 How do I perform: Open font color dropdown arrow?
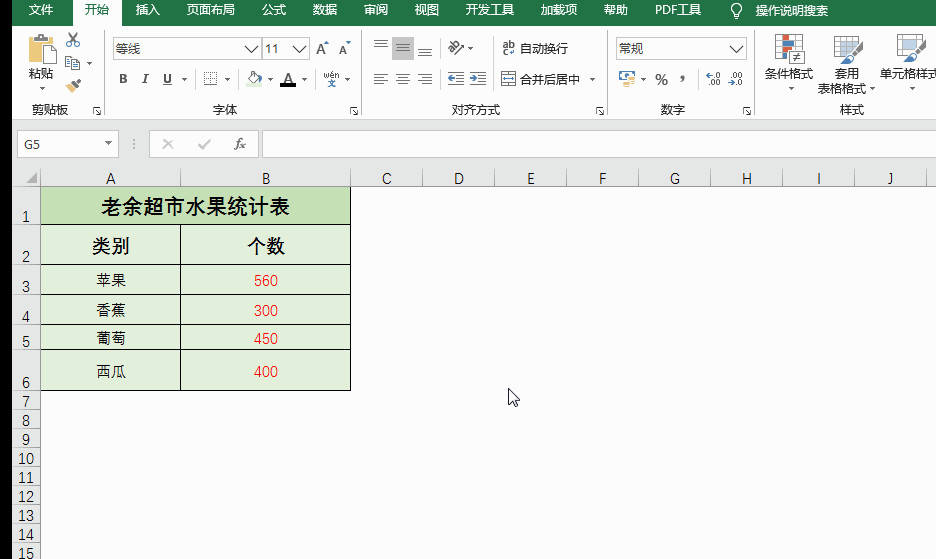tap(304, 79)
